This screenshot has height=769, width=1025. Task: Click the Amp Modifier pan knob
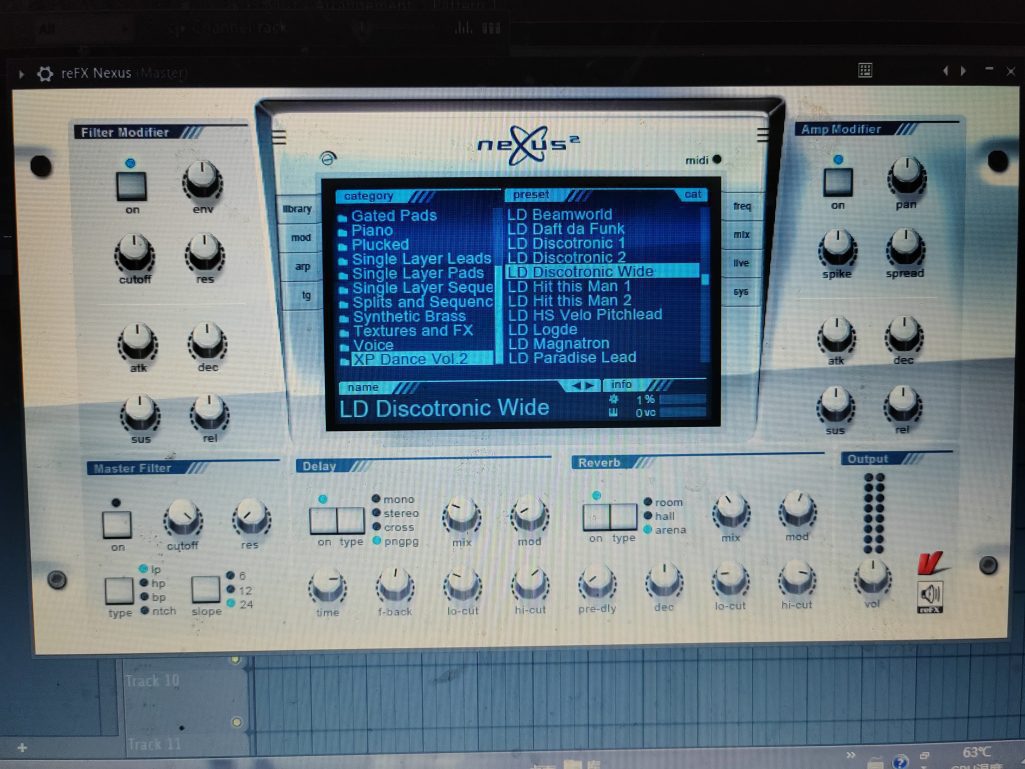[x=906, y=175]
